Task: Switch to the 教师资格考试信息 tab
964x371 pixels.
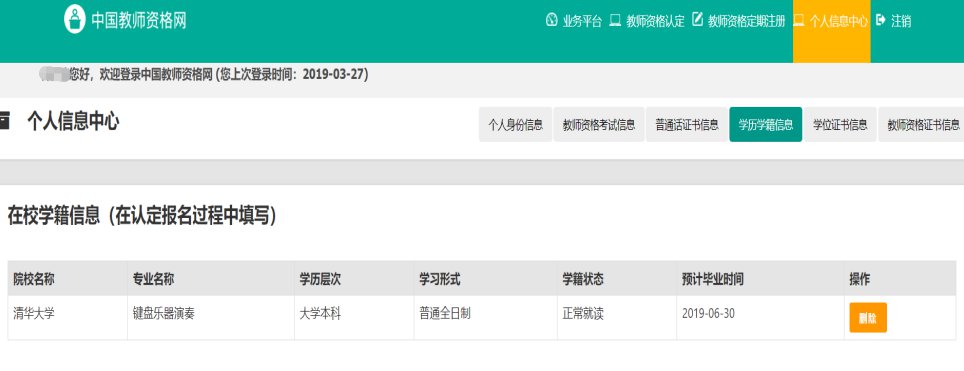Action: [599, 124]
